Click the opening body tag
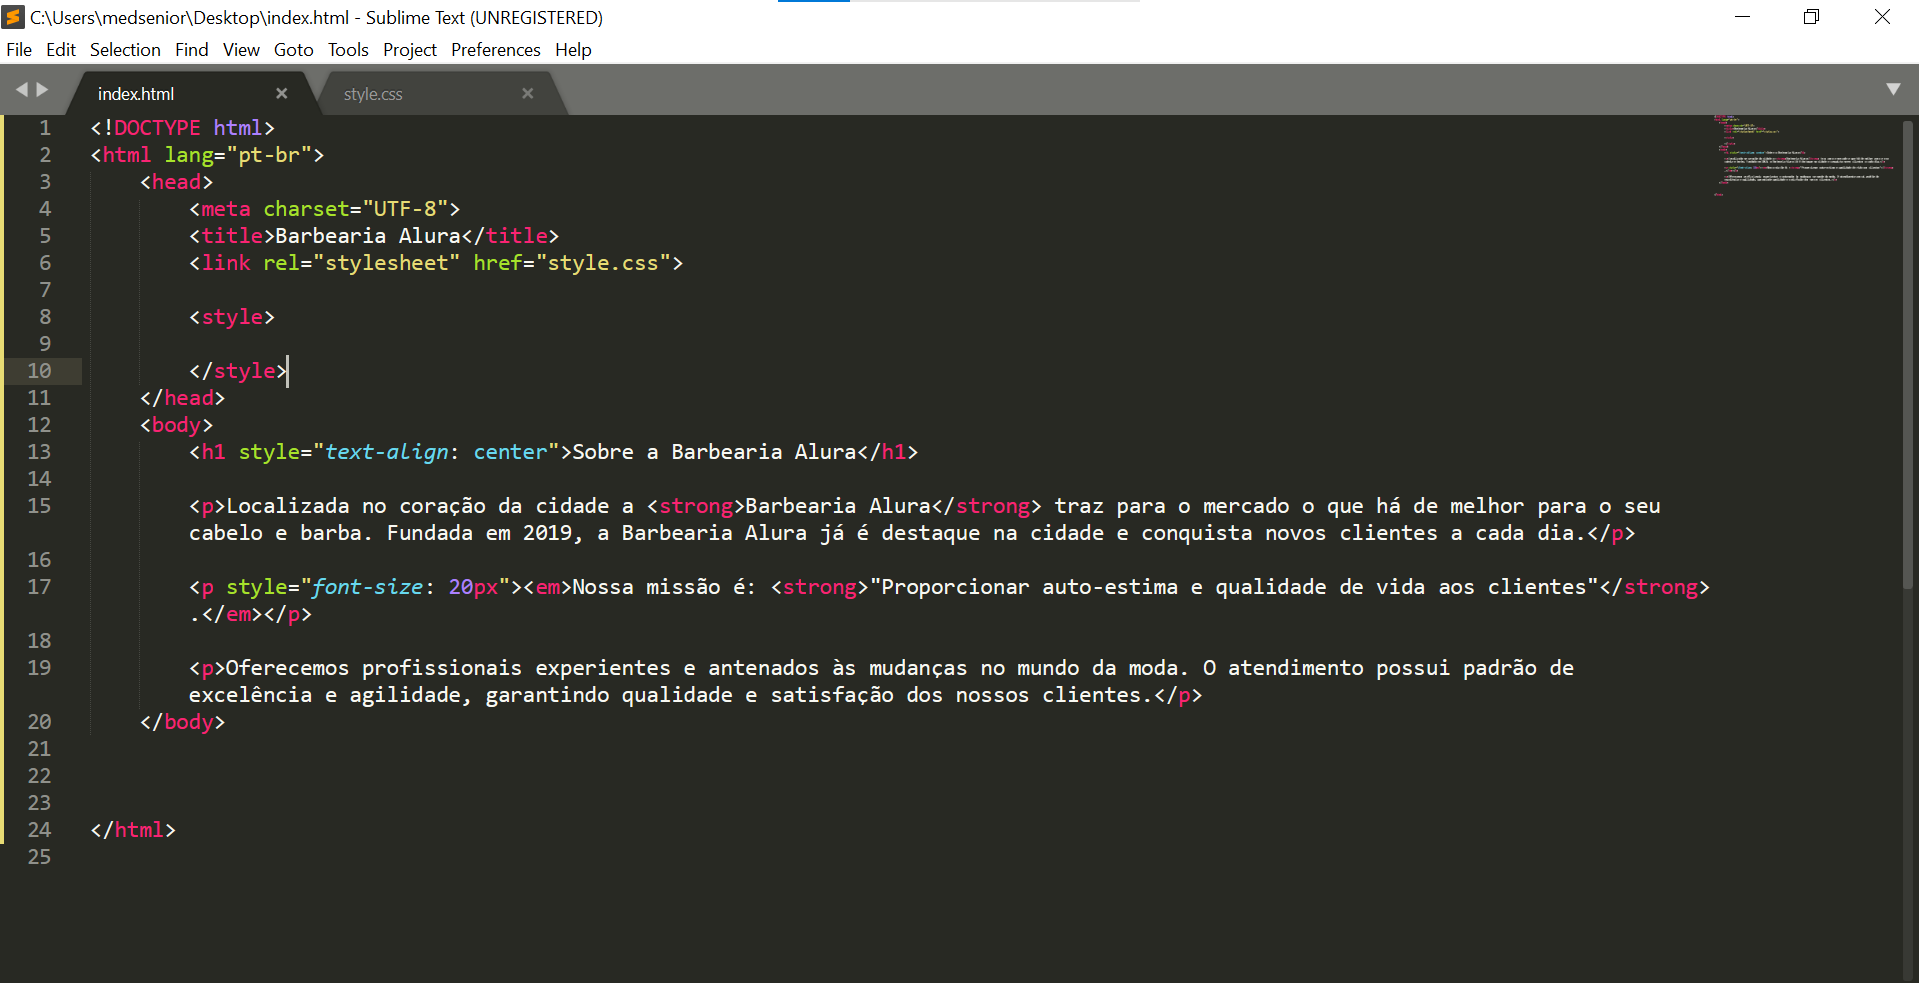This screenshot has height=983, width=1919. [176, 425]
